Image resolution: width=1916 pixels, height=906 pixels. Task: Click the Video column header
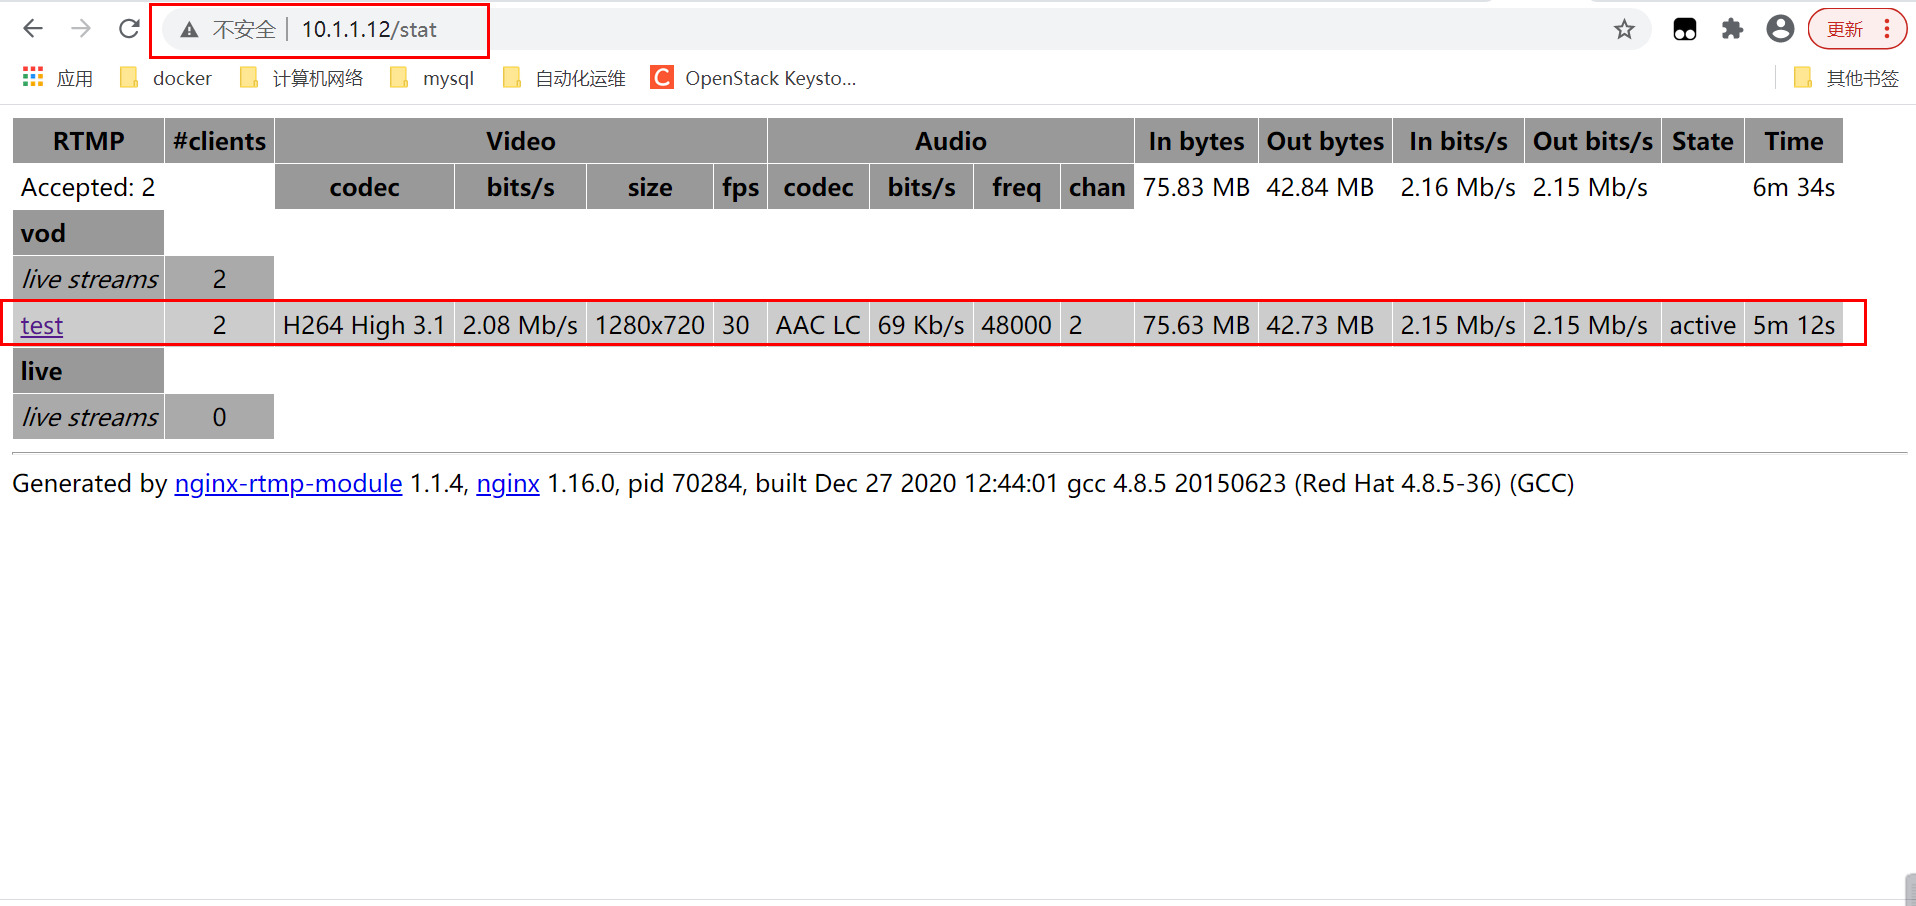click(x=521, y=141)
